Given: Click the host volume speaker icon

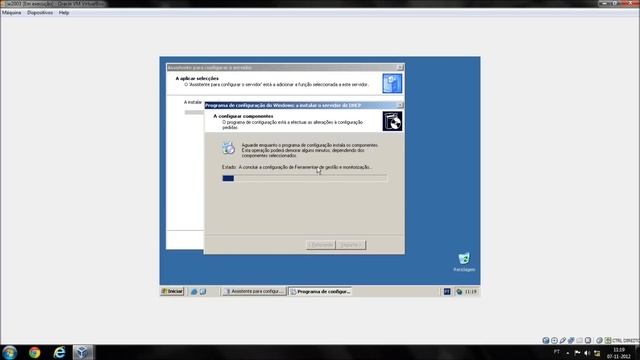Looking at the screenshot, I should point(587,353).
